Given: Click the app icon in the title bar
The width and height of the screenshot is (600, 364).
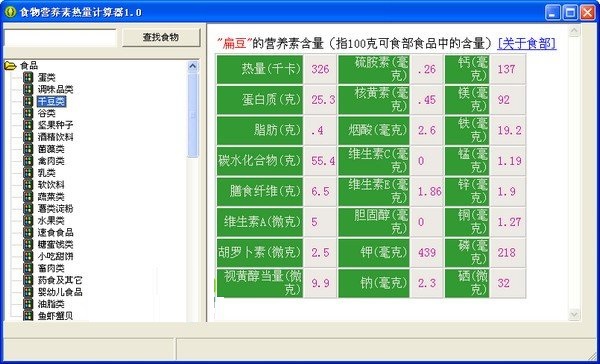Looking at the screenshot, I should point(10,12).
